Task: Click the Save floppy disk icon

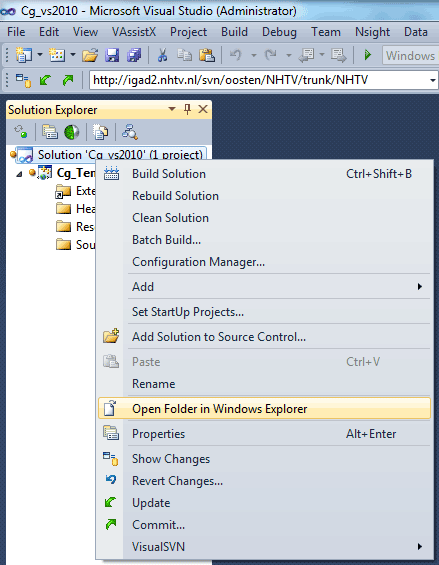Action: 112,55
